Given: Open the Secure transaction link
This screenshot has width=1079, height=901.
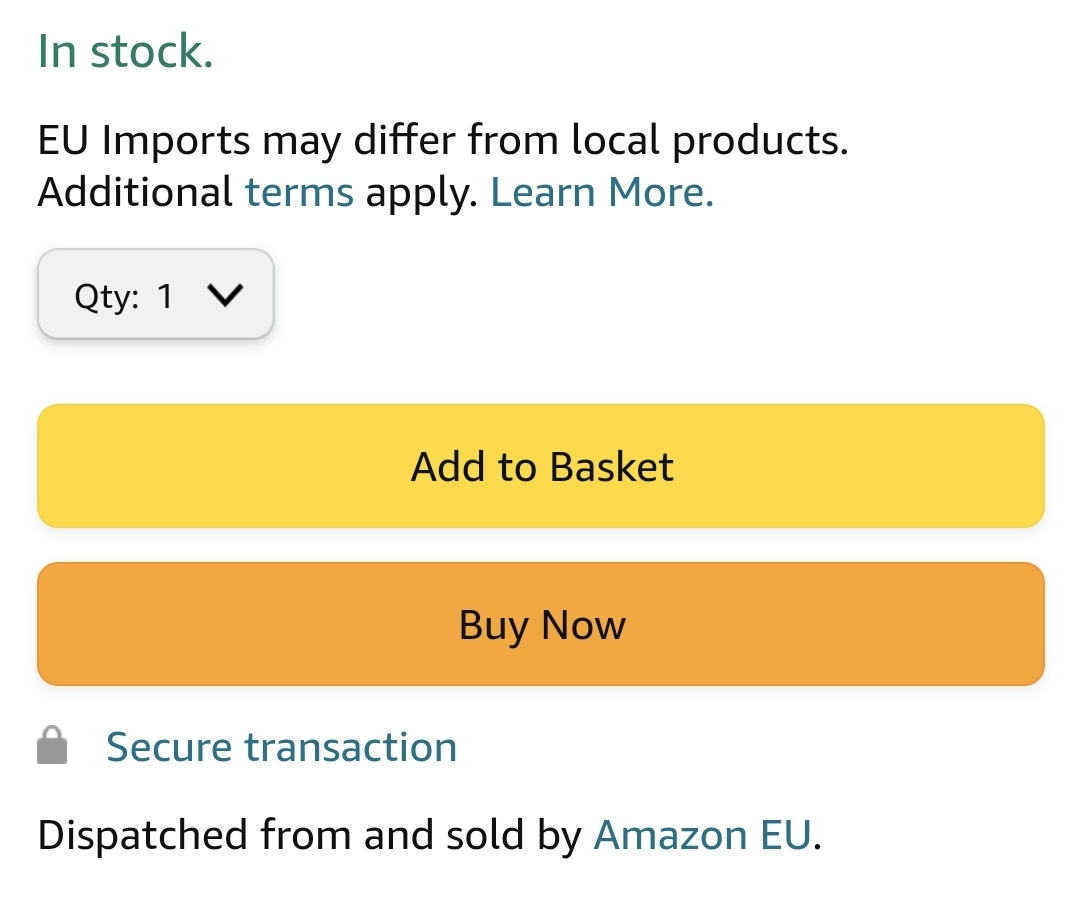Looking at the screenshot, I should (x=281, y=747).
